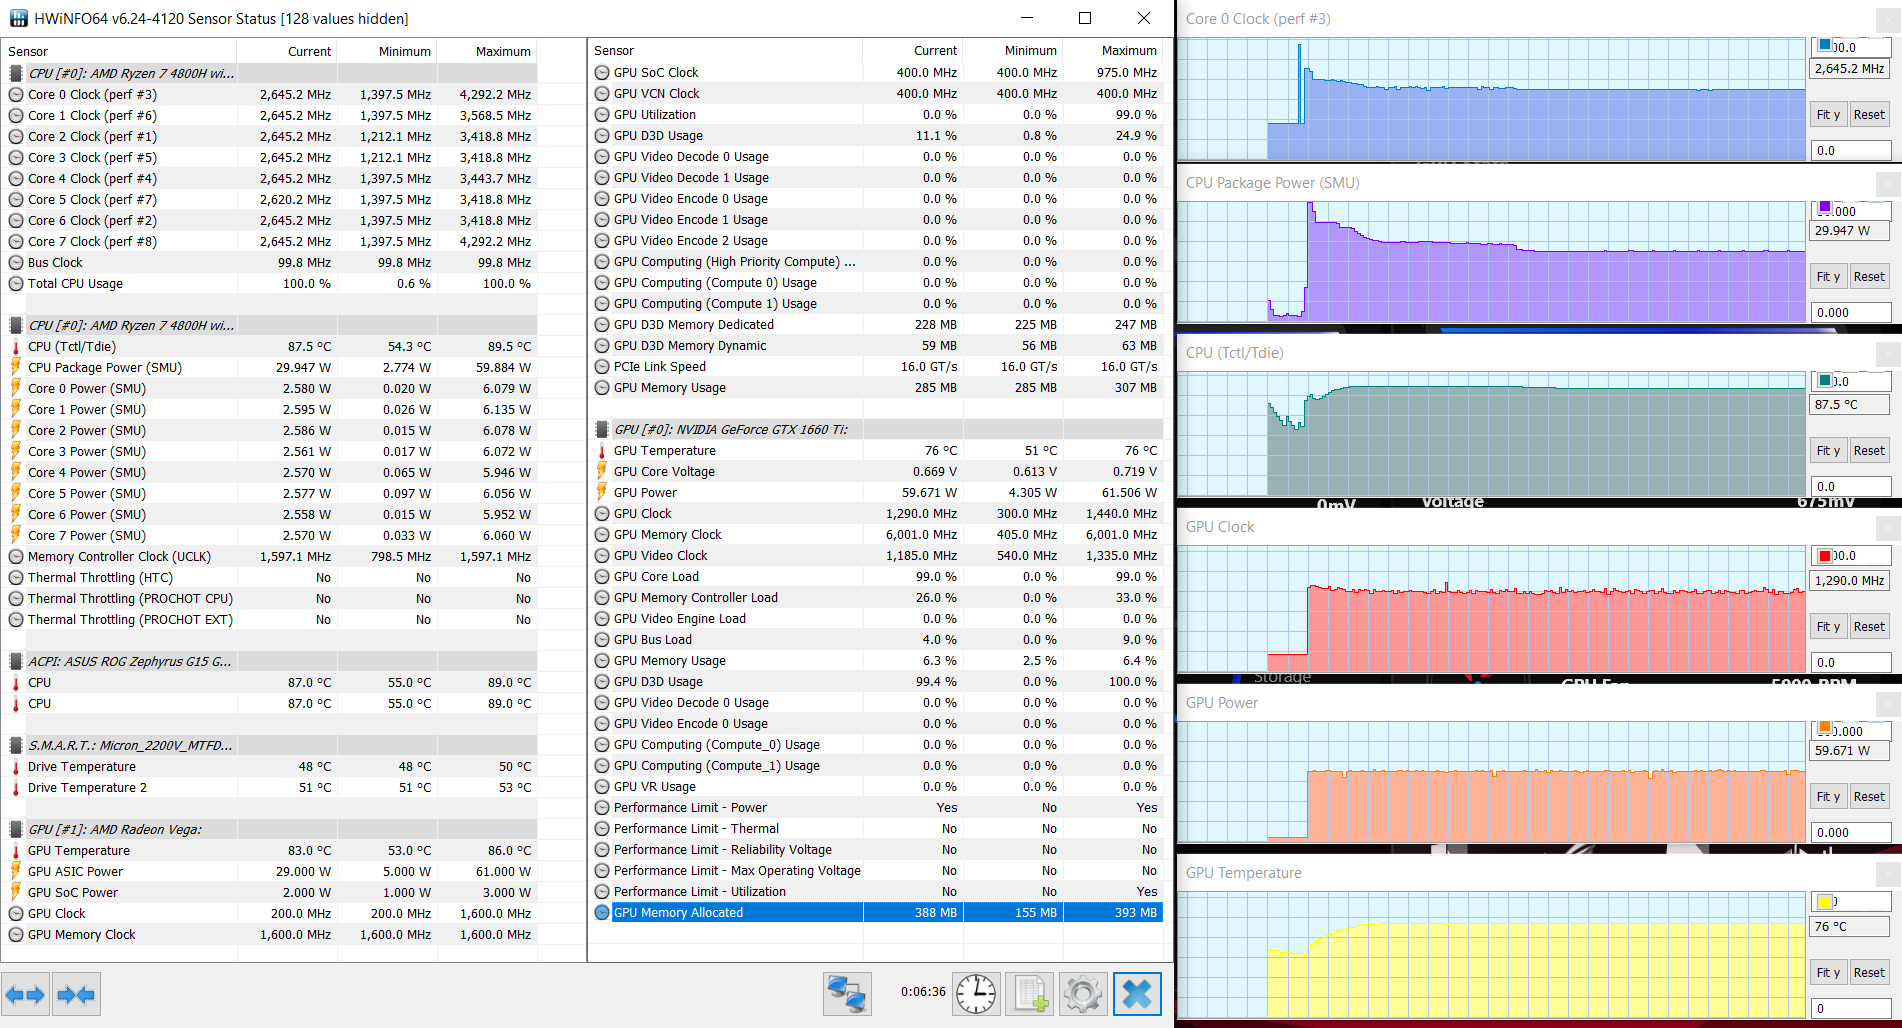Click minimum value field of Core 0 Clock graph
The height and width of the screenshot is (1028, 1902).
[1851, 151]
